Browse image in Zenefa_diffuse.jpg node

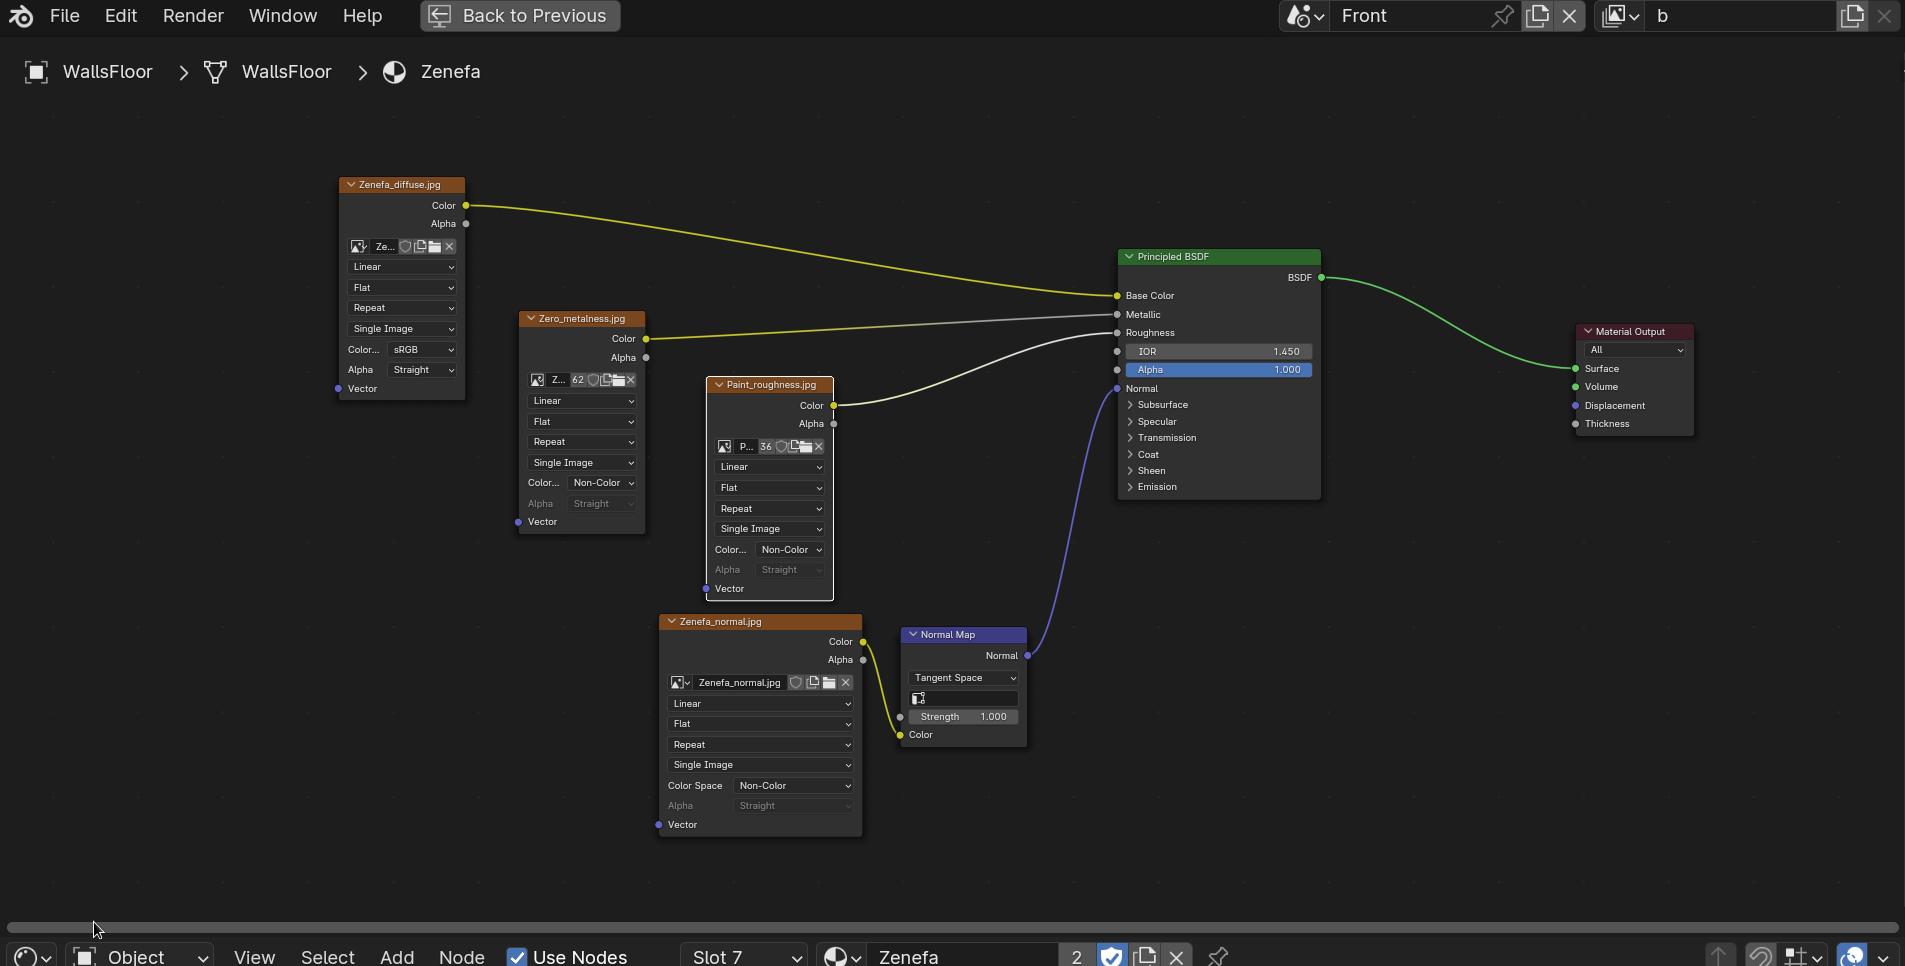[358, 247]
